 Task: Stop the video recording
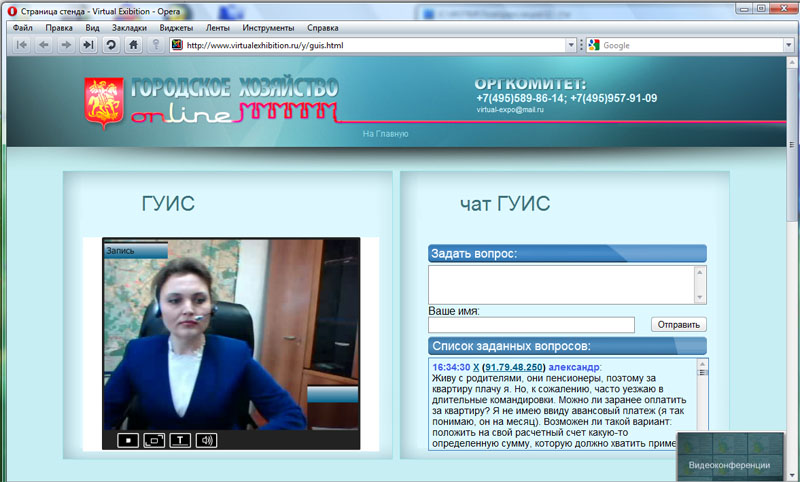128,440
